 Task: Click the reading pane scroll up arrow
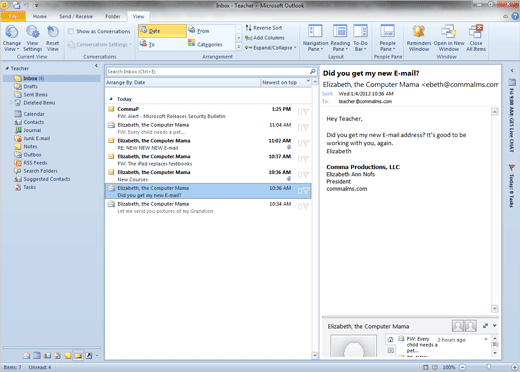click(495, 112)
